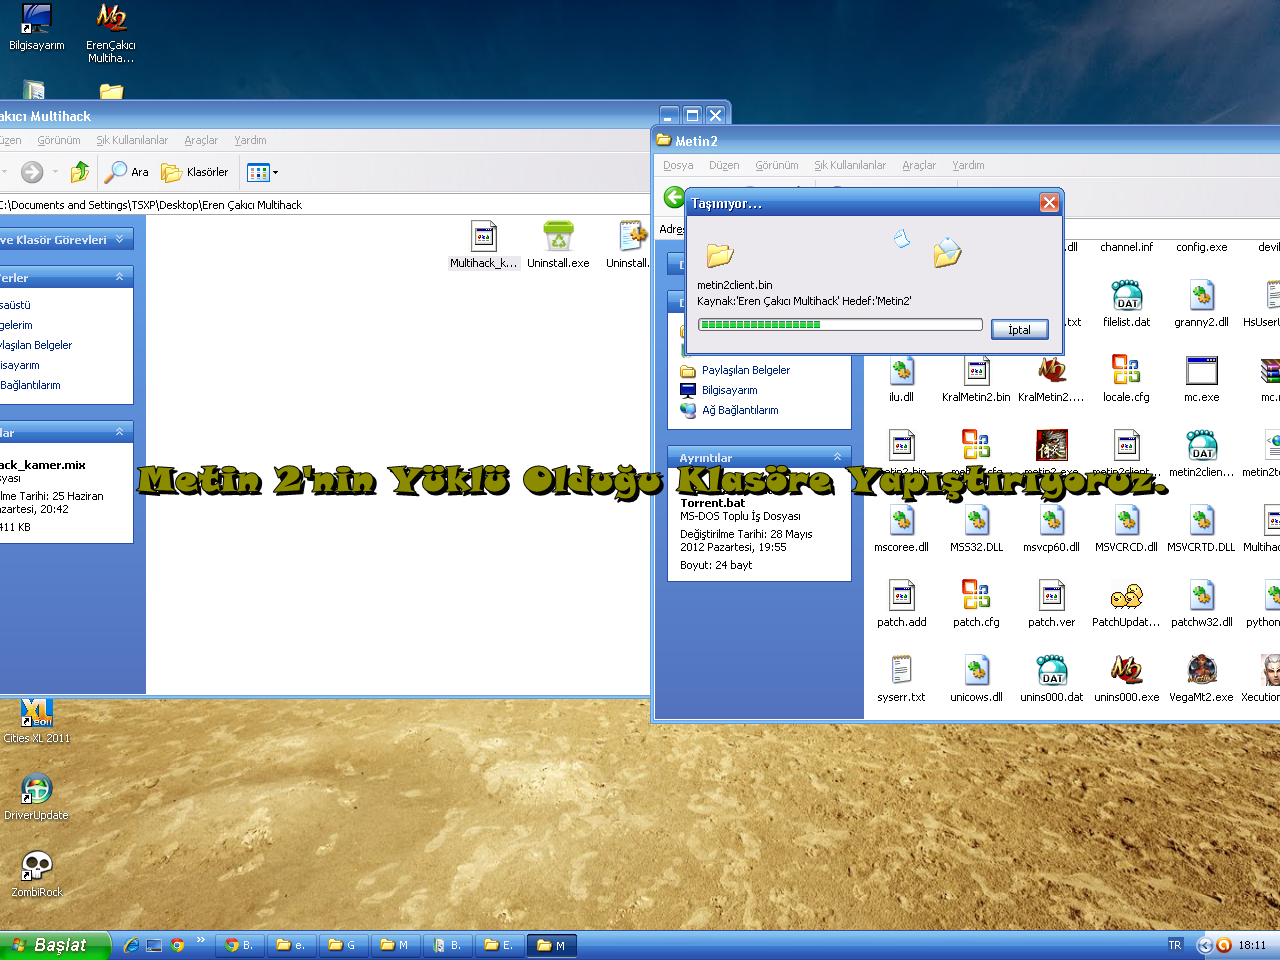Launch Cities XL 2011 desktop shortcut
Image resolution: width=1280 pixels, height=960 pixels.
coord(36,721)
